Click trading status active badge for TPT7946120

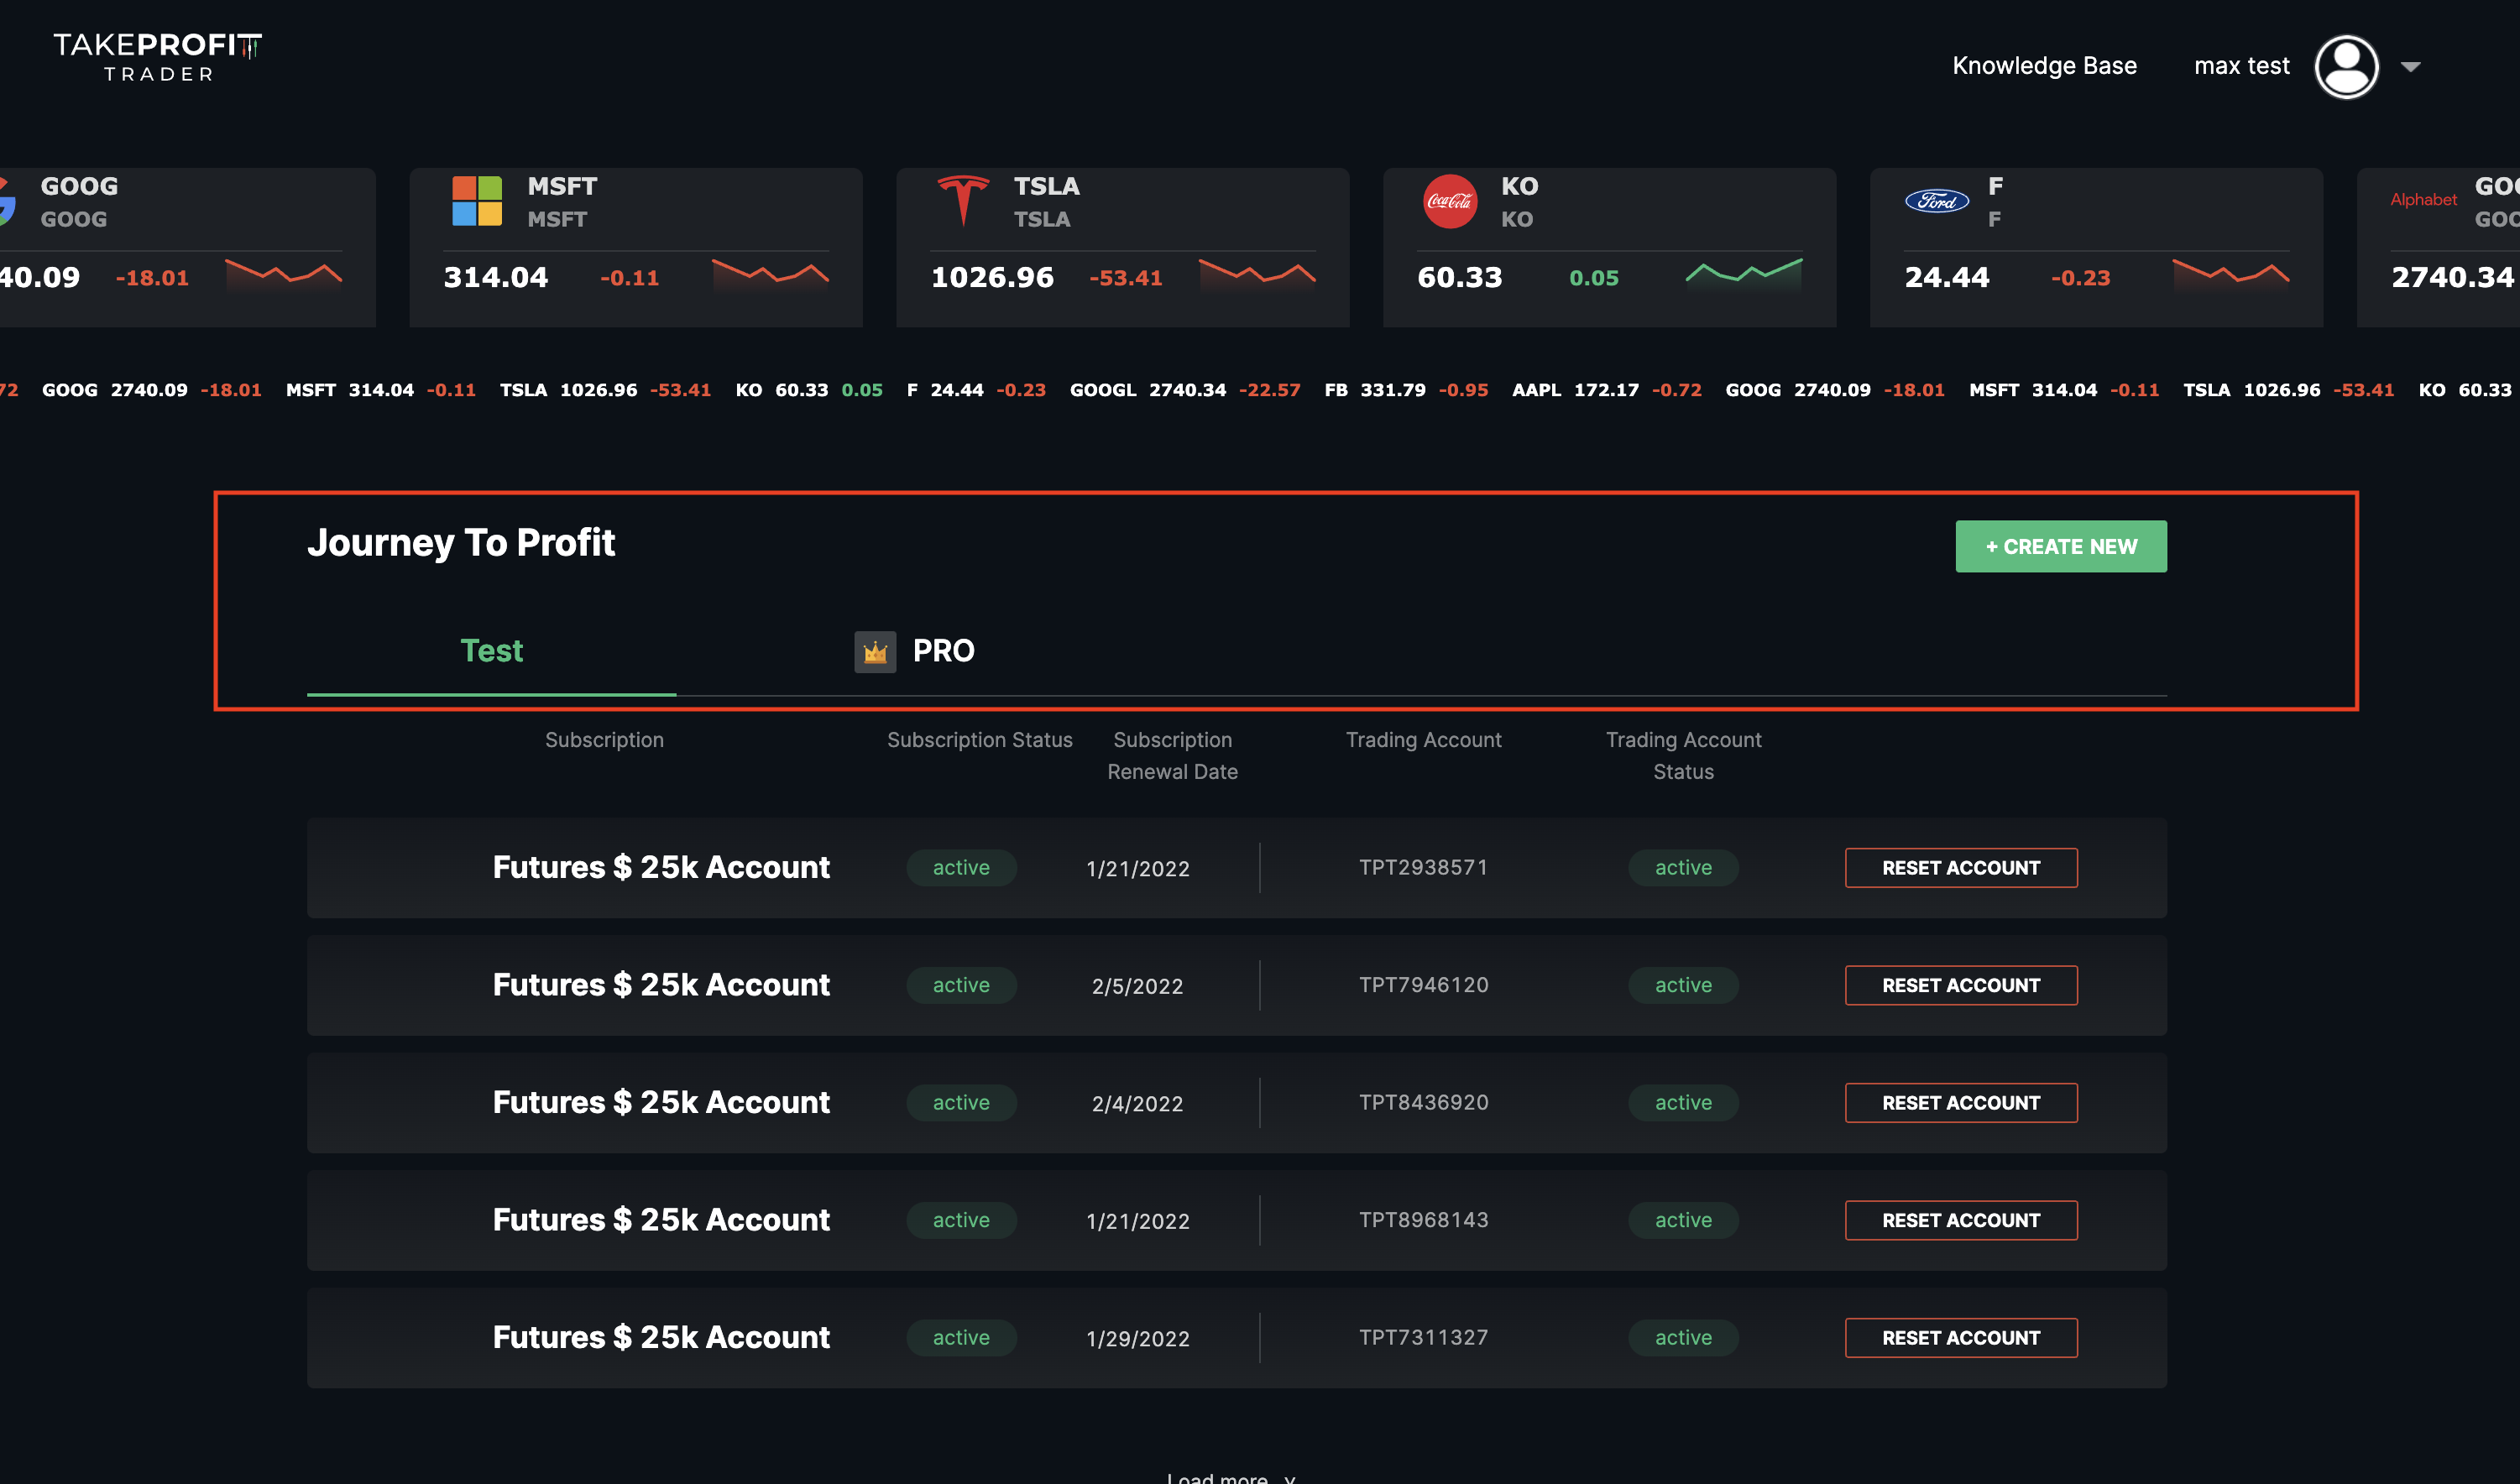tap(1683, 985)
